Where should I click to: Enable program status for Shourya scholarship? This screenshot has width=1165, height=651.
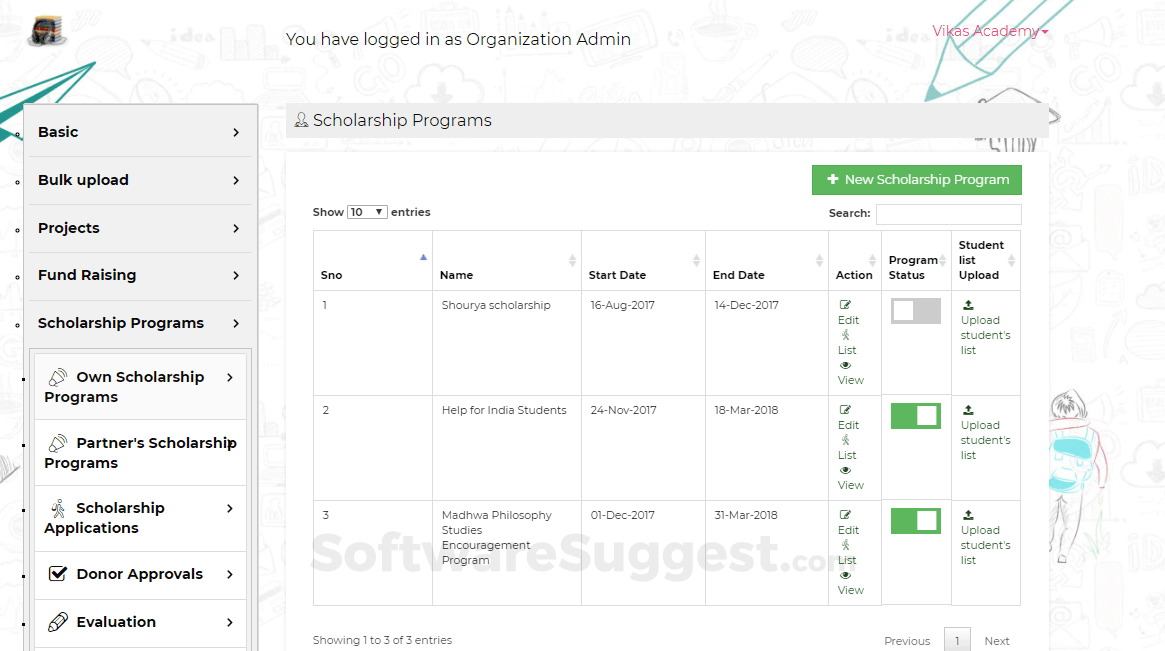[916, 311]
